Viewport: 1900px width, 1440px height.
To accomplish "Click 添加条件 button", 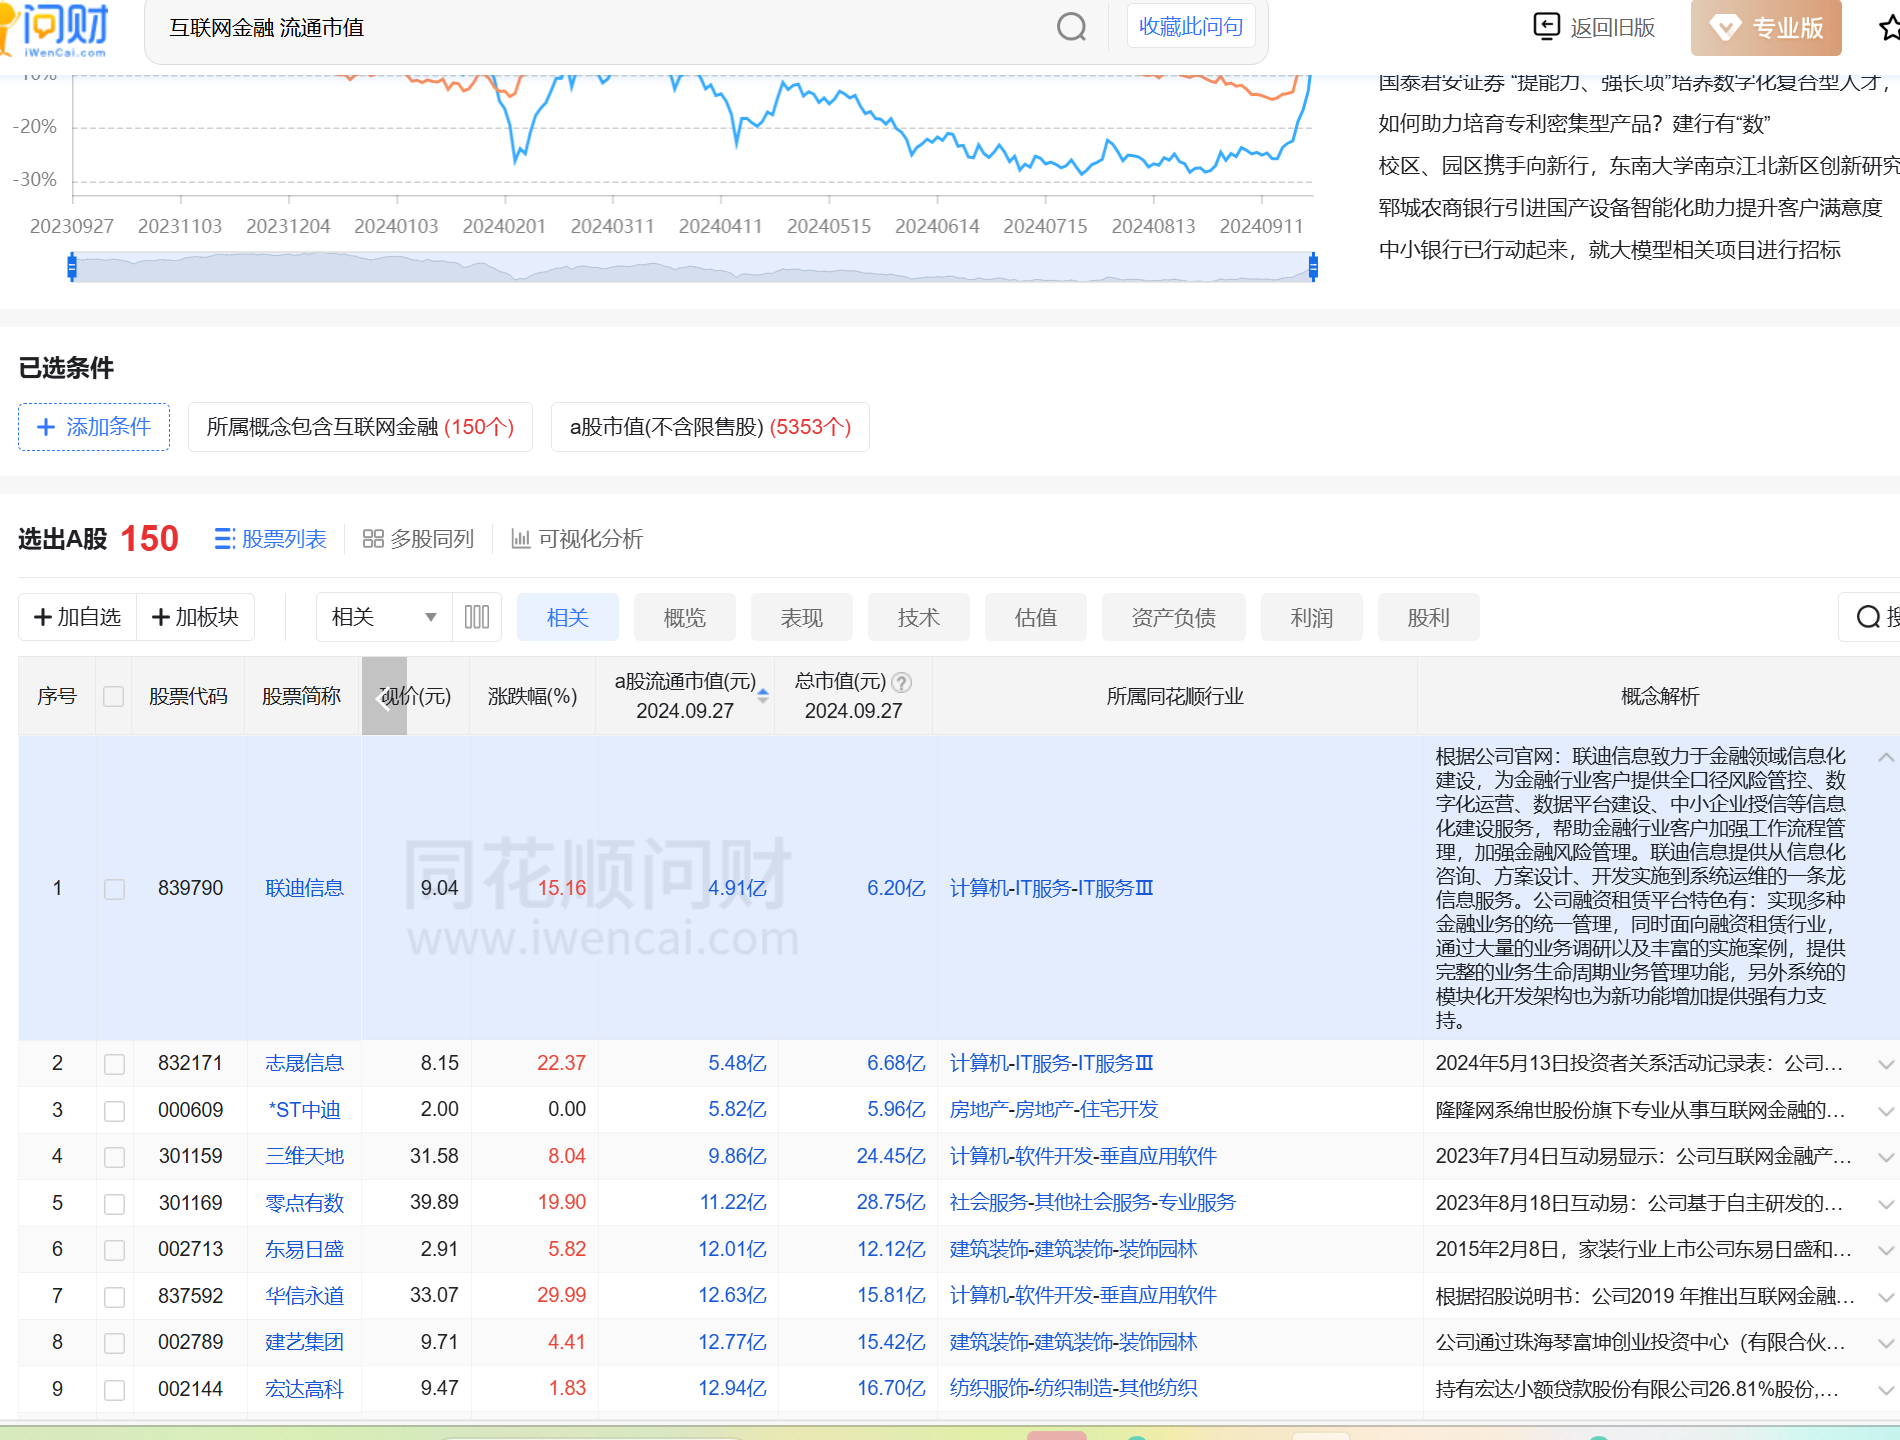I will point(94,427).
